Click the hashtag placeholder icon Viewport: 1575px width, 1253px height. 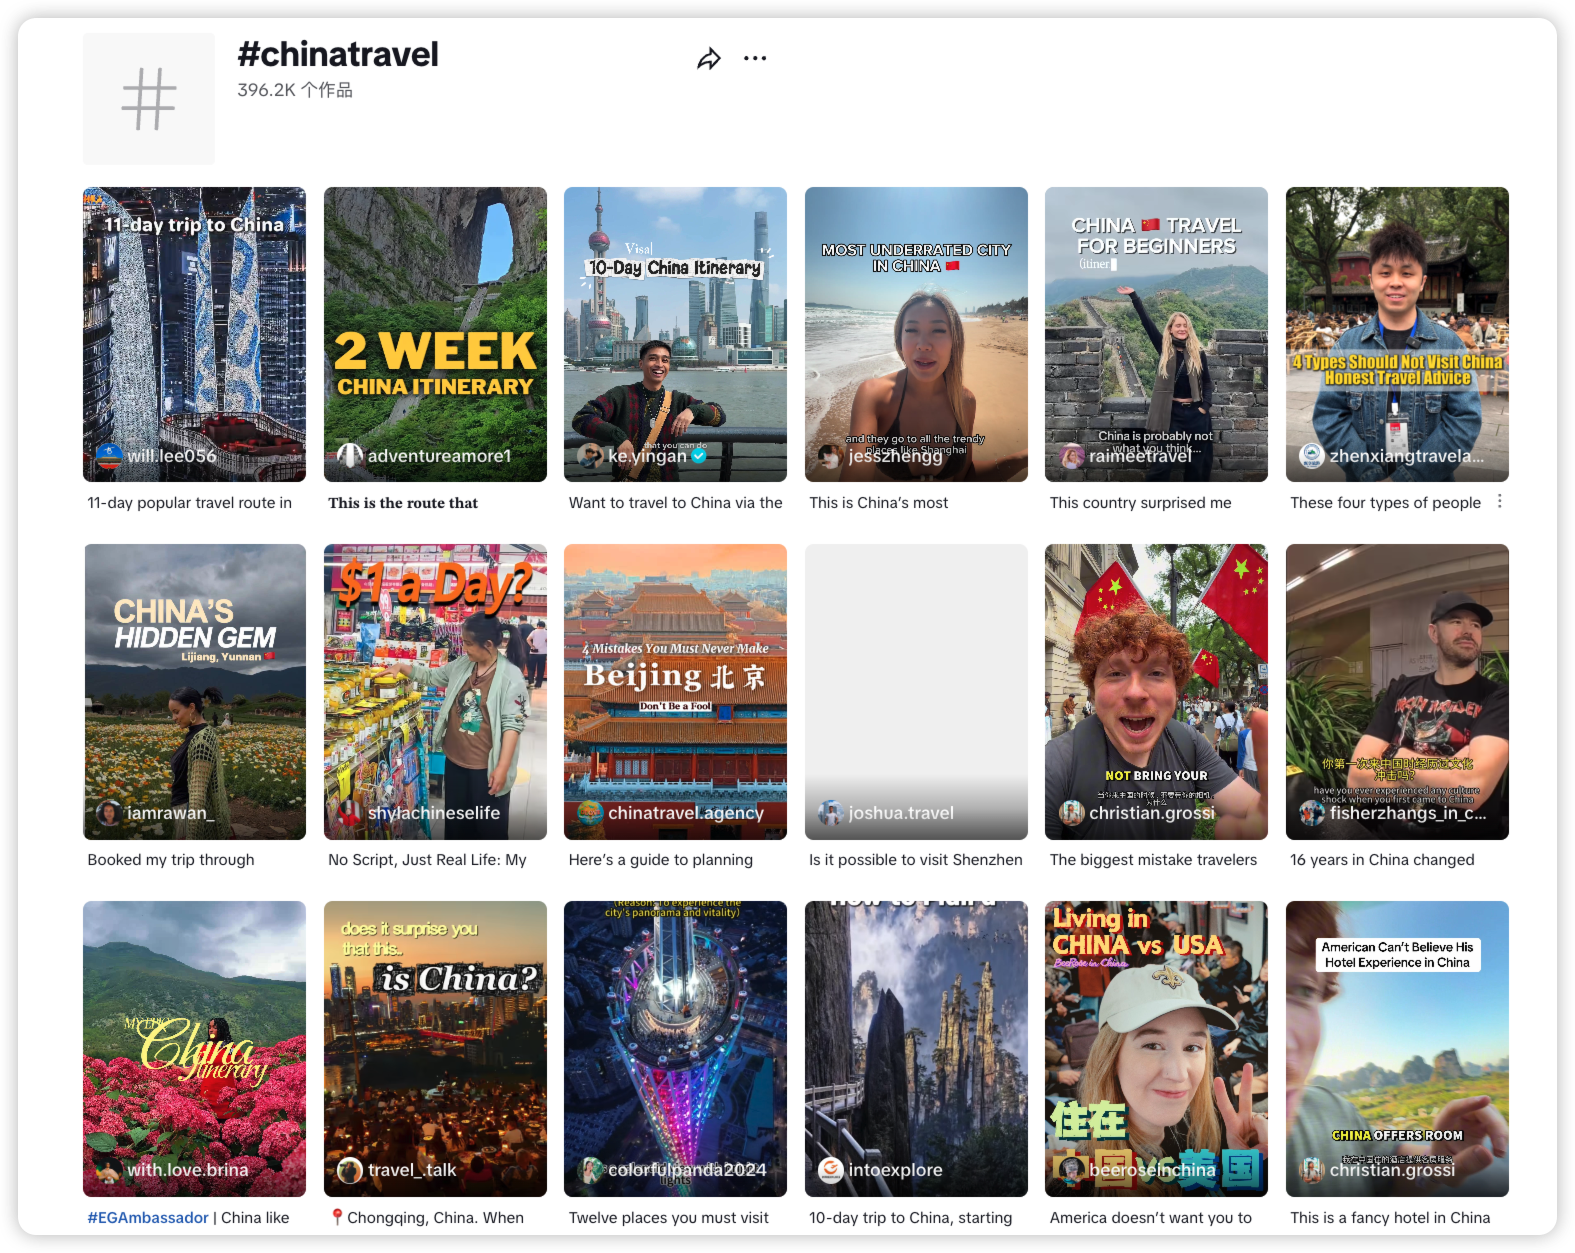[149, 99]
